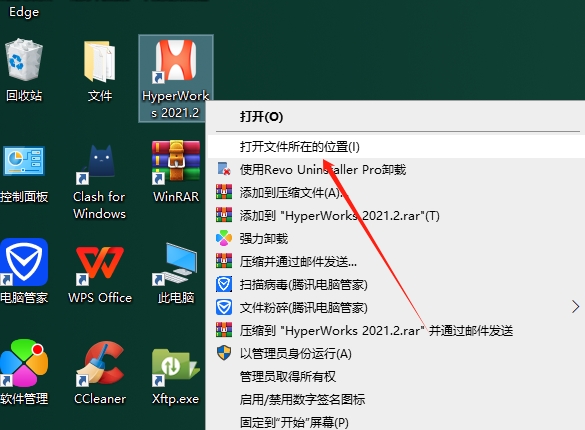585x430 pixels.
Task: Select the WPS Office desktop shortcut
Action: point(100,274)
